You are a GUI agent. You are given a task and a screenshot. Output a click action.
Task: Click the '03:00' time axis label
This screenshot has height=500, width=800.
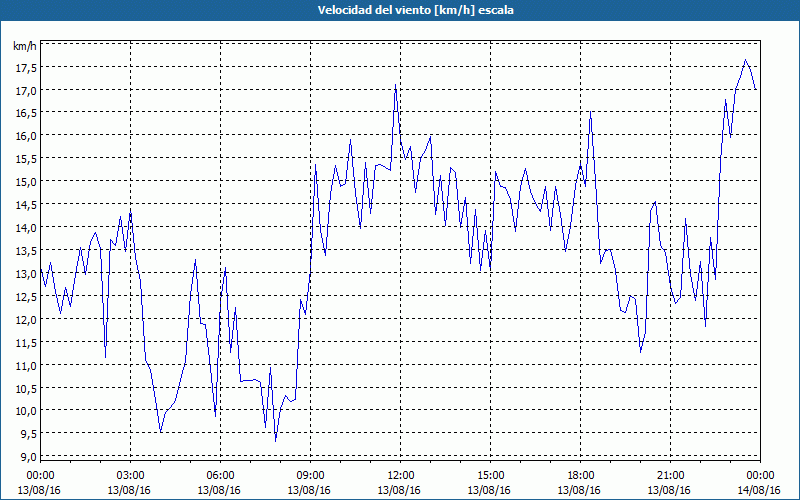(130, 476)
